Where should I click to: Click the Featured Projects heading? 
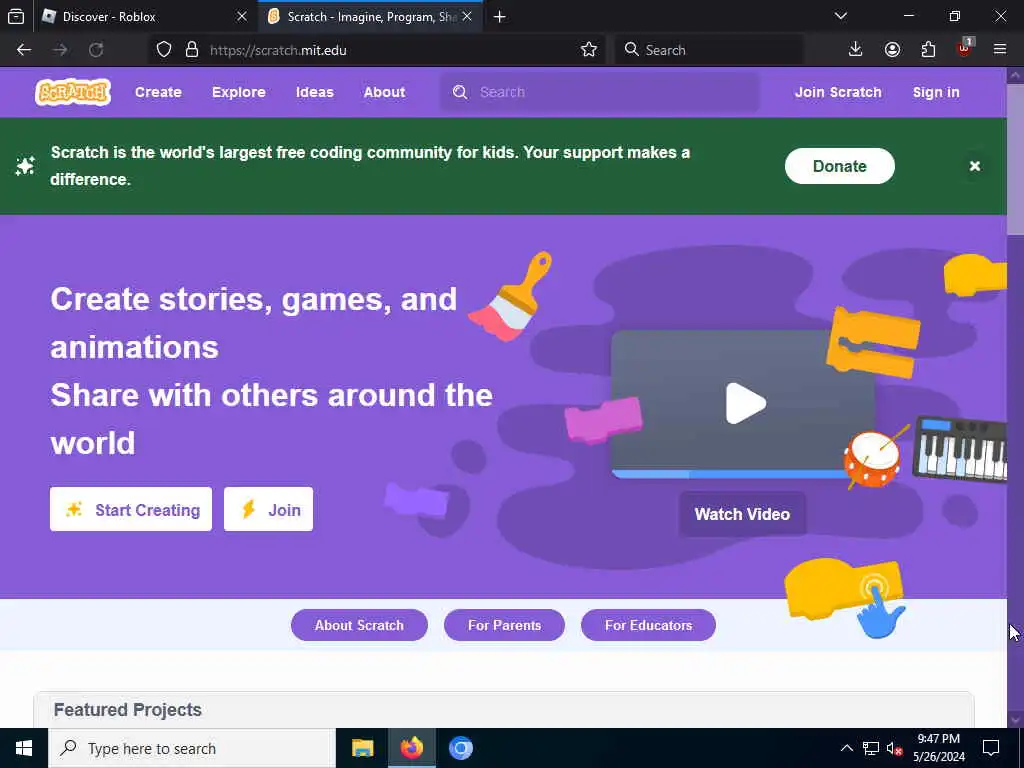(x=127, y=710)
